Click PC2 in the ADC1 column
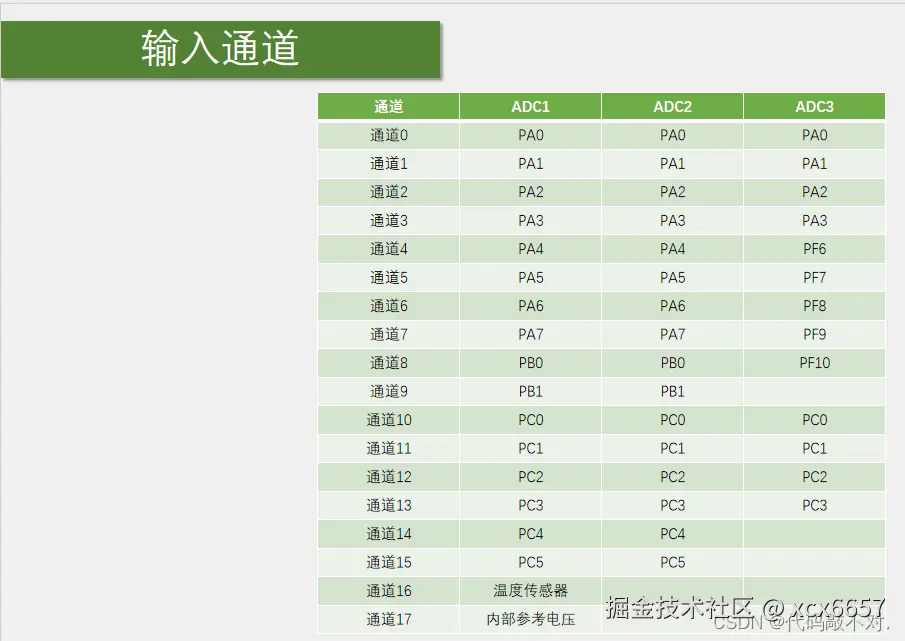The width and height of the screenshot is (905, 641). (x=530, y=477)
